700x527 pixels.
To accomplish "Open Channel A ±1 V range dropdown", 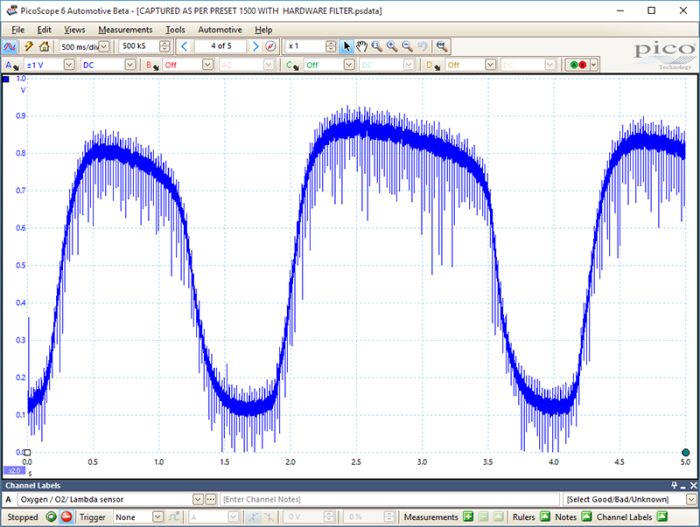I will click(x=69, y=65).
